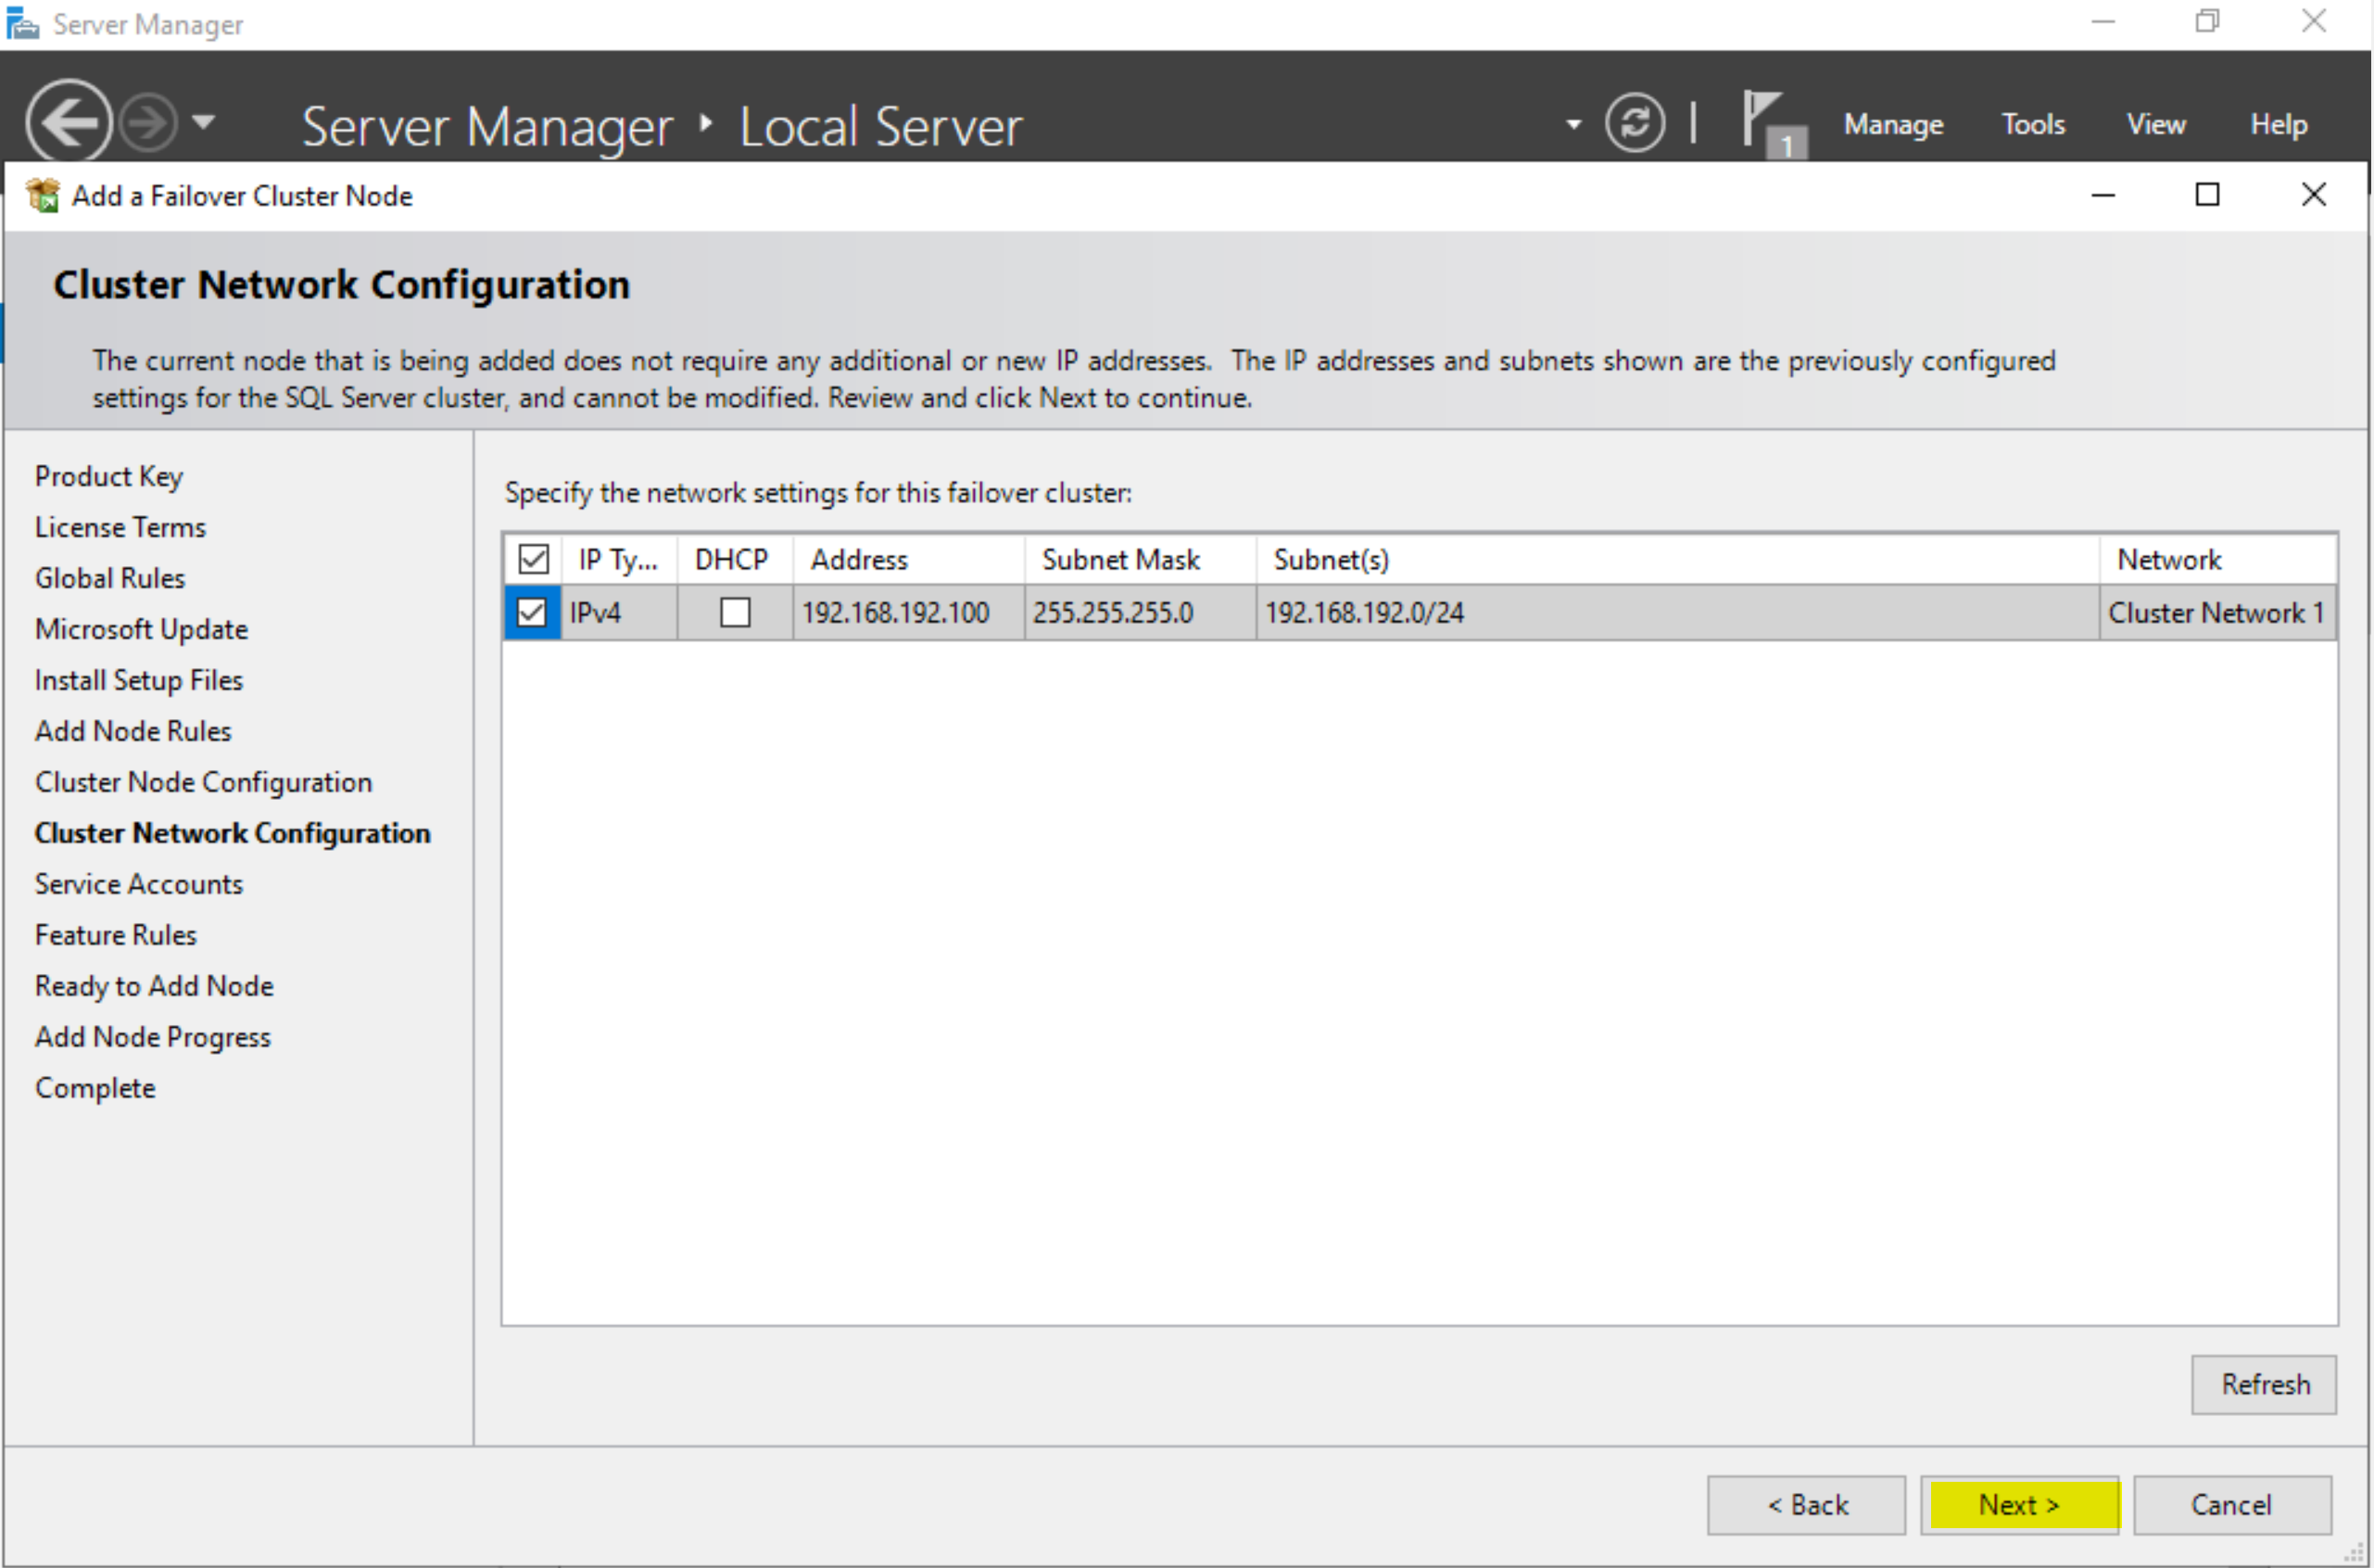Go to Ready to Add Node step
The width and height of the screenshot is (2374, 1568).
154,986
